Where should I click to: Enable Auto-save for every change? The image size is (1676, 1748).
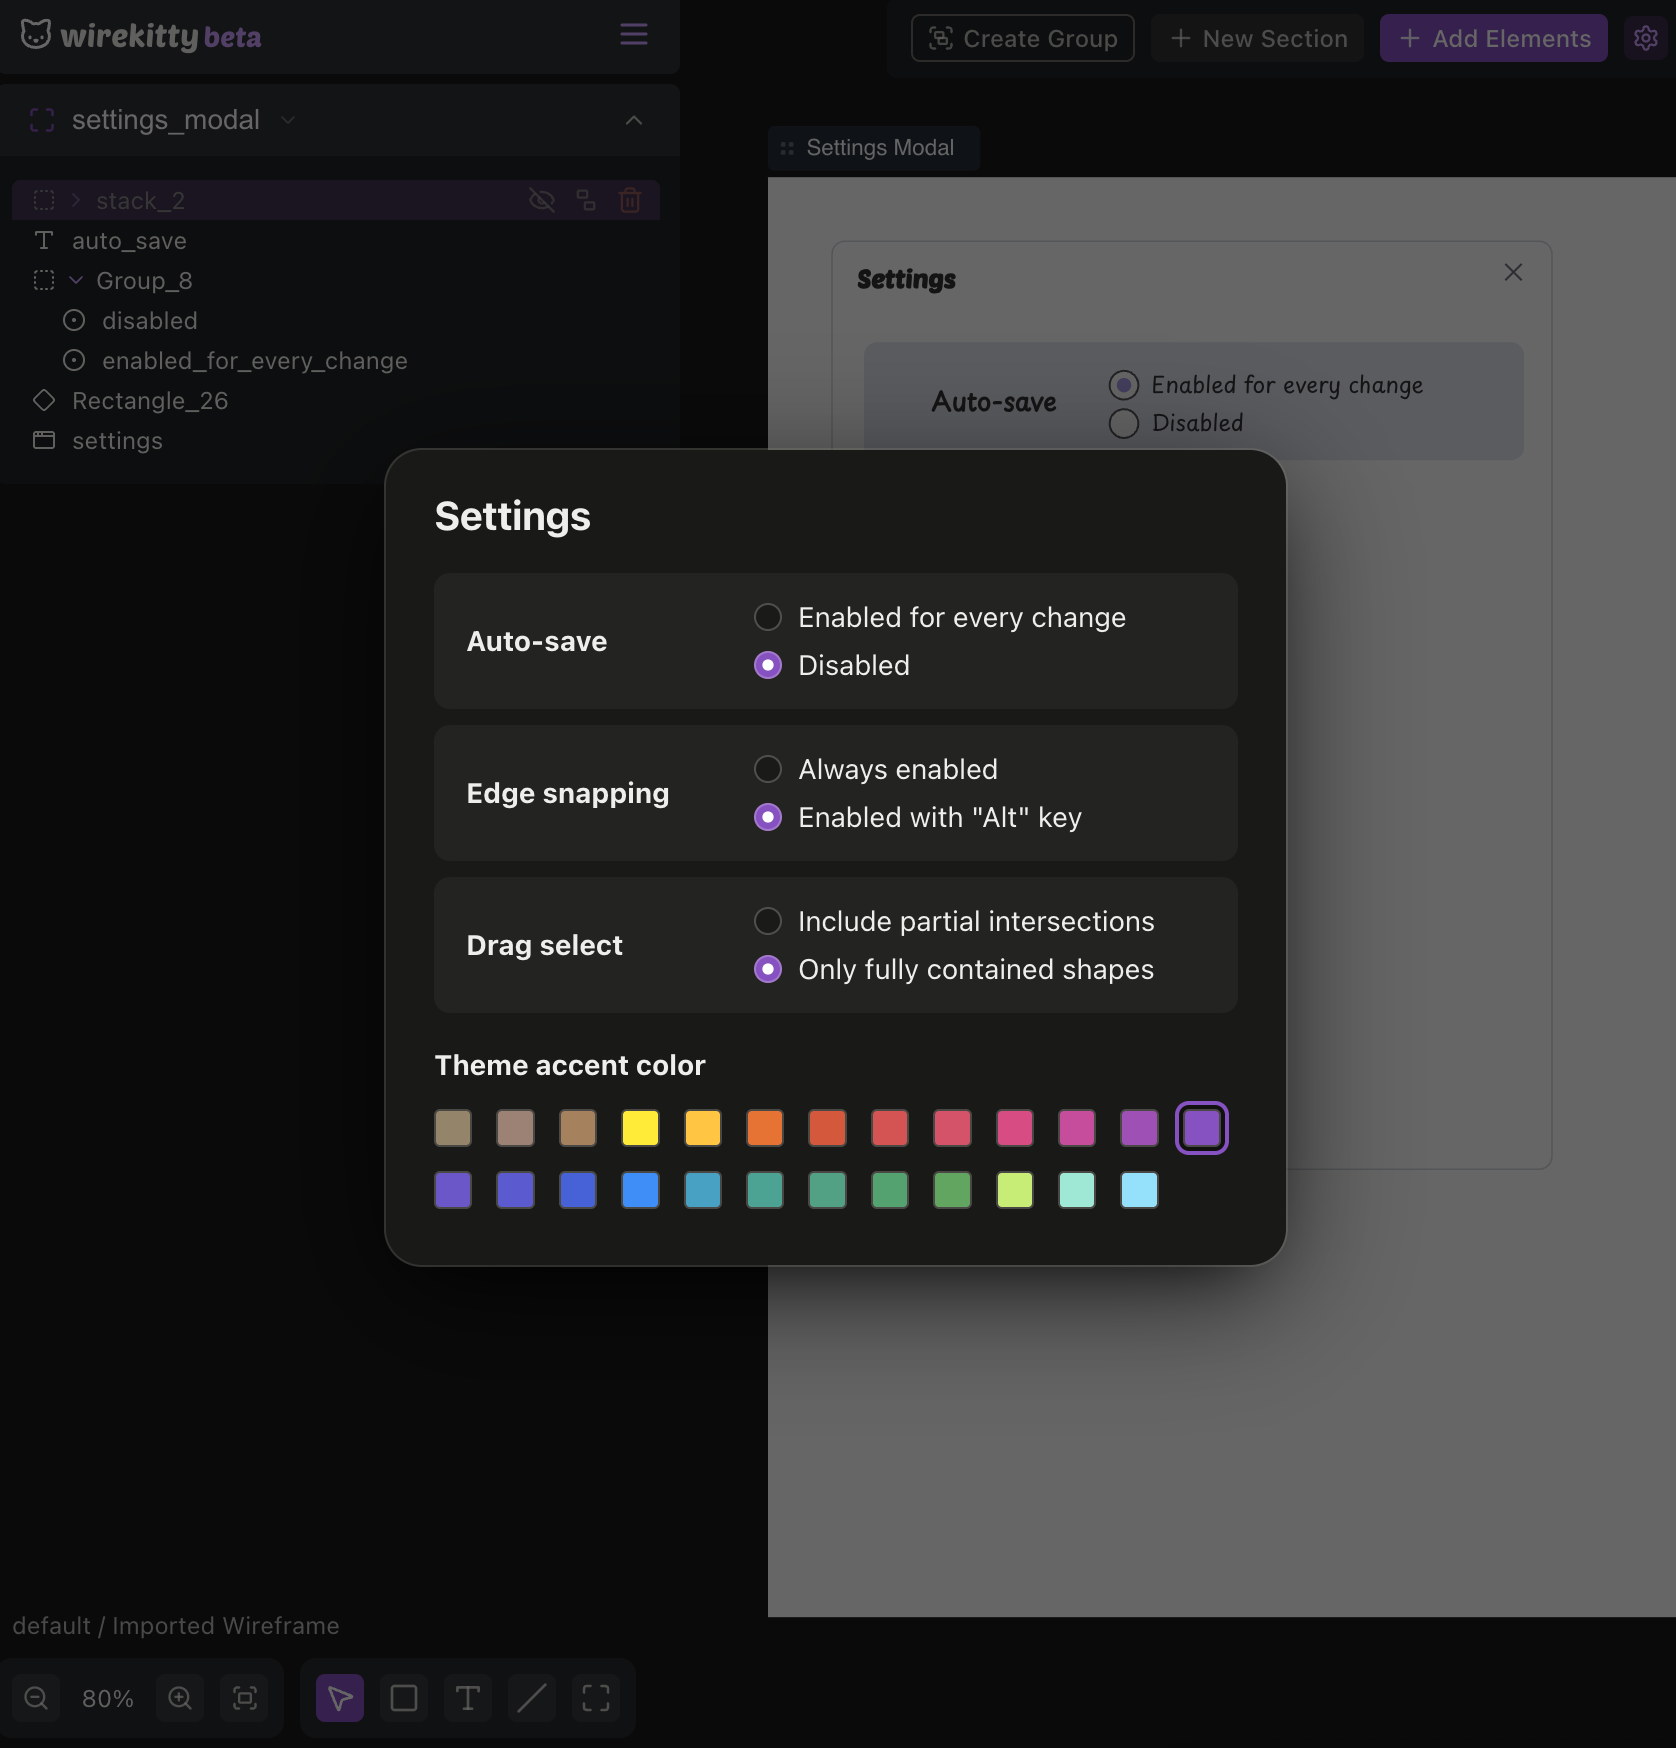click(x=767, y=616)
